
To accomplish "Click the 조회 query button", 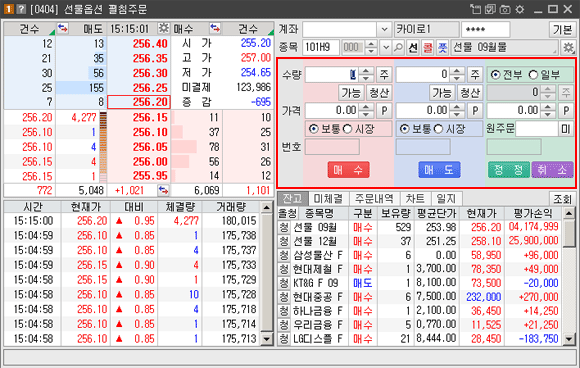I will tap(562, 199).
